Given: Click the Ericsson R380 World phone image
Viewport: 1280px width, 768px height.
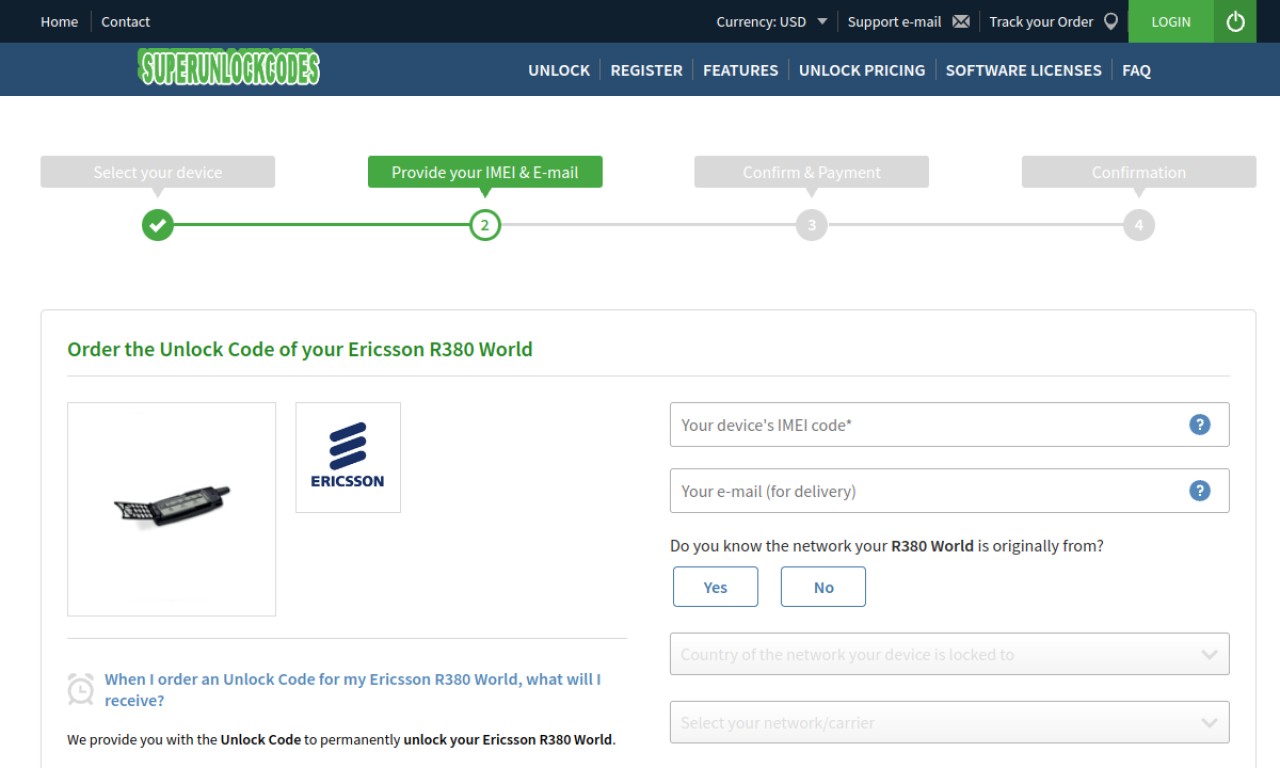Looking at the screenshot, I should 172,509.
